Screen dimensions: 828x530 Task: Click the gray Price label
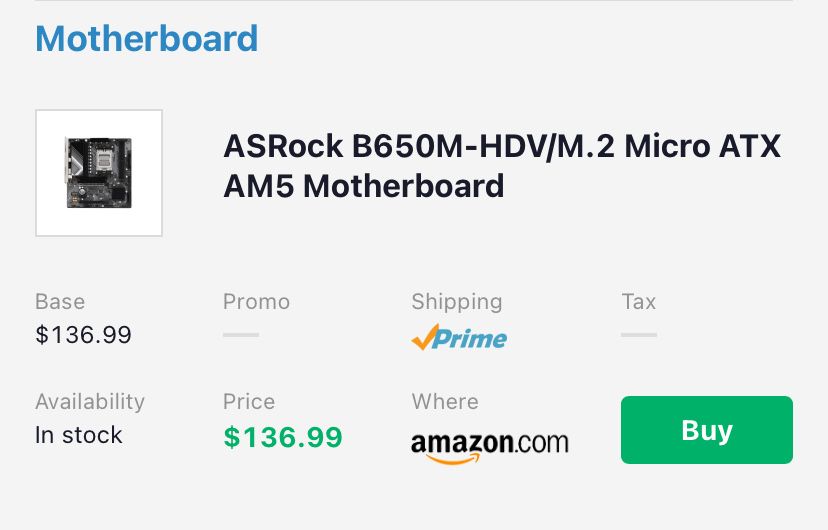(249, 402)
